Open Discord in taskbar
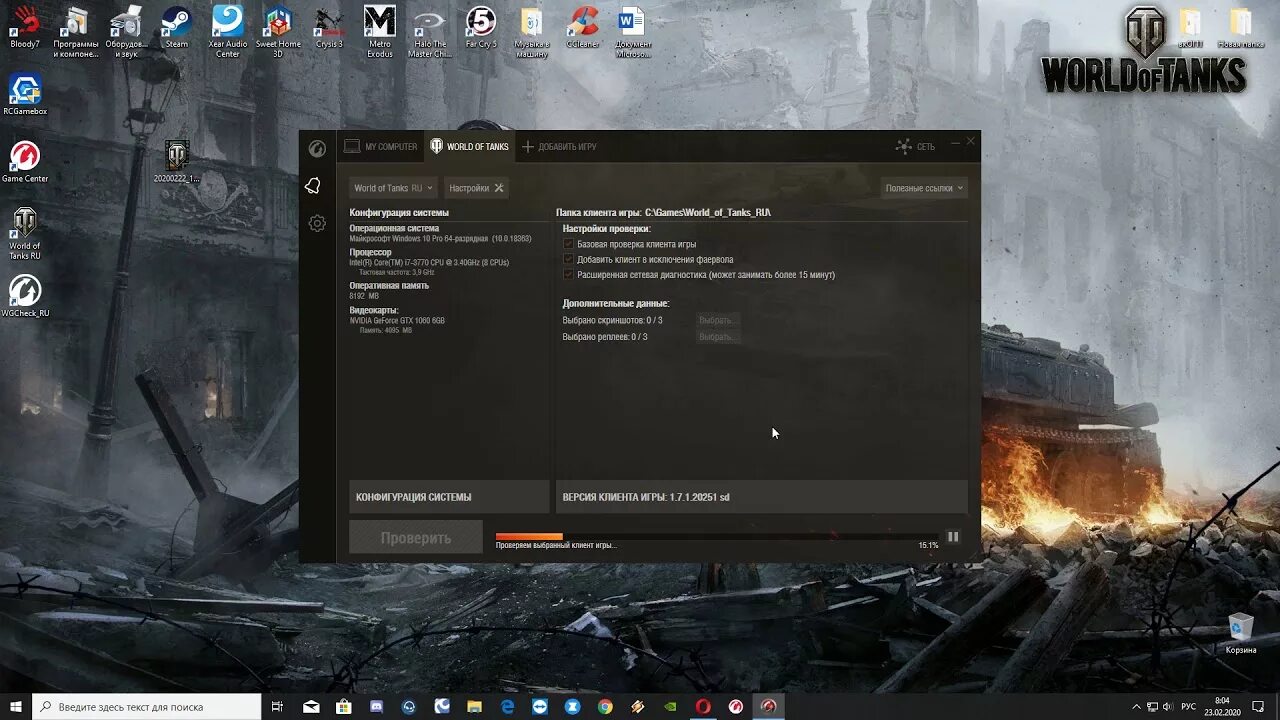Viewport: 1280px width, 720px height. [x=377, y=706]
